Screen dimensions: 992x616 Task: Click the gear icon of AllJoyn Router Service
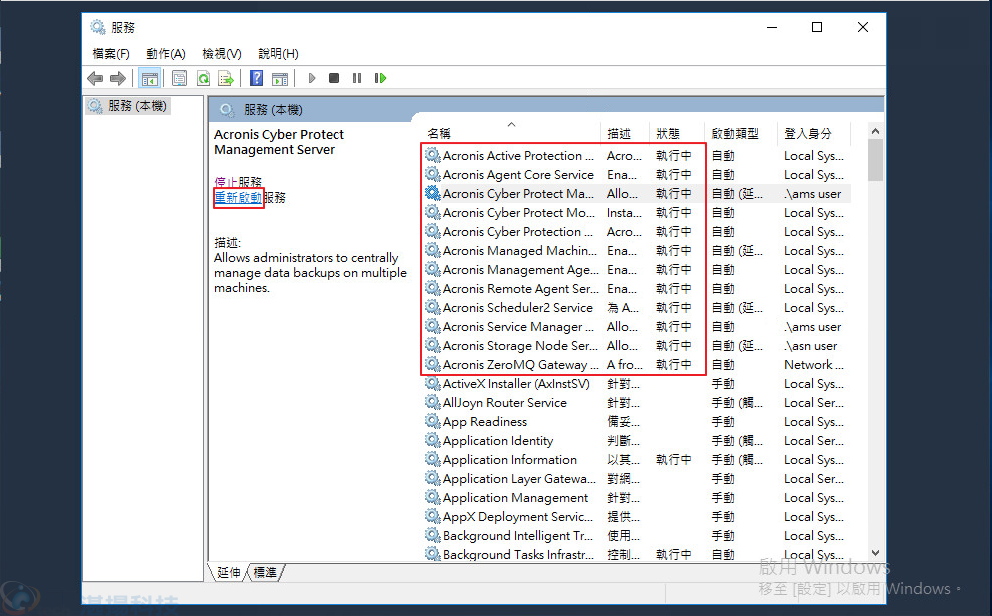tap(433, 402)
